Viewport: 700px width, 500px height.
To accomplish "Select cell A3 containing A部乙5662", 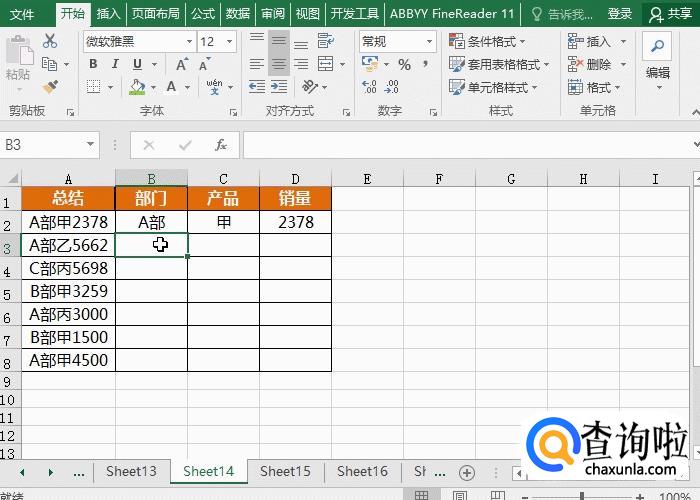I will click(x=68, y=245).
